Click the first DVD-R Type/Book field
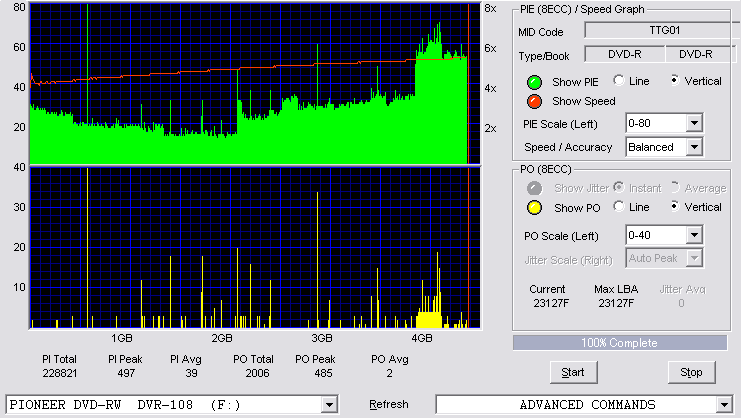The image size is (741, 418). pyautogui.click(x=625, y=54)
